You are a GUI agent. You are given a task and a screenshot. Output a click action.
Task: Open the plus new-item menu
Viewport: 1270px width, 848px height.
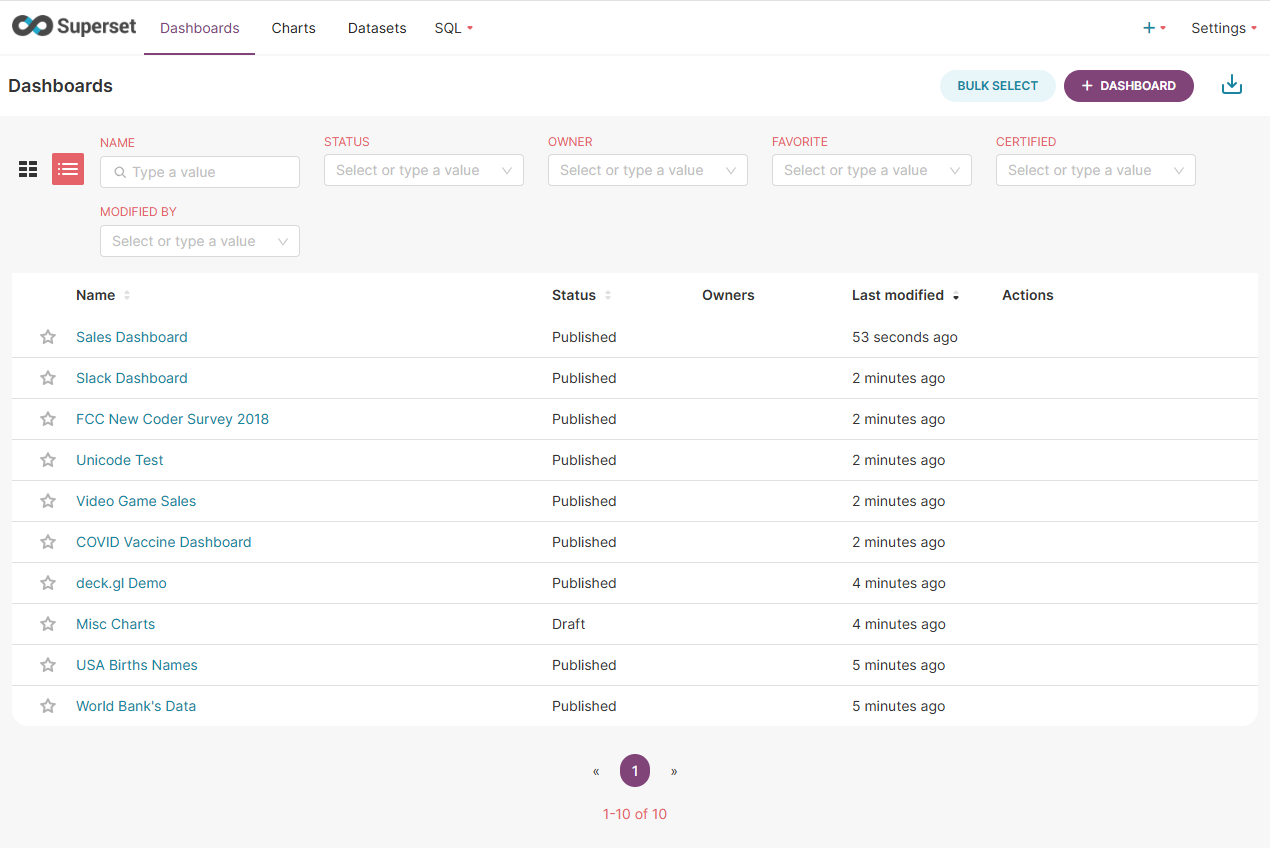click(1154, 28)
